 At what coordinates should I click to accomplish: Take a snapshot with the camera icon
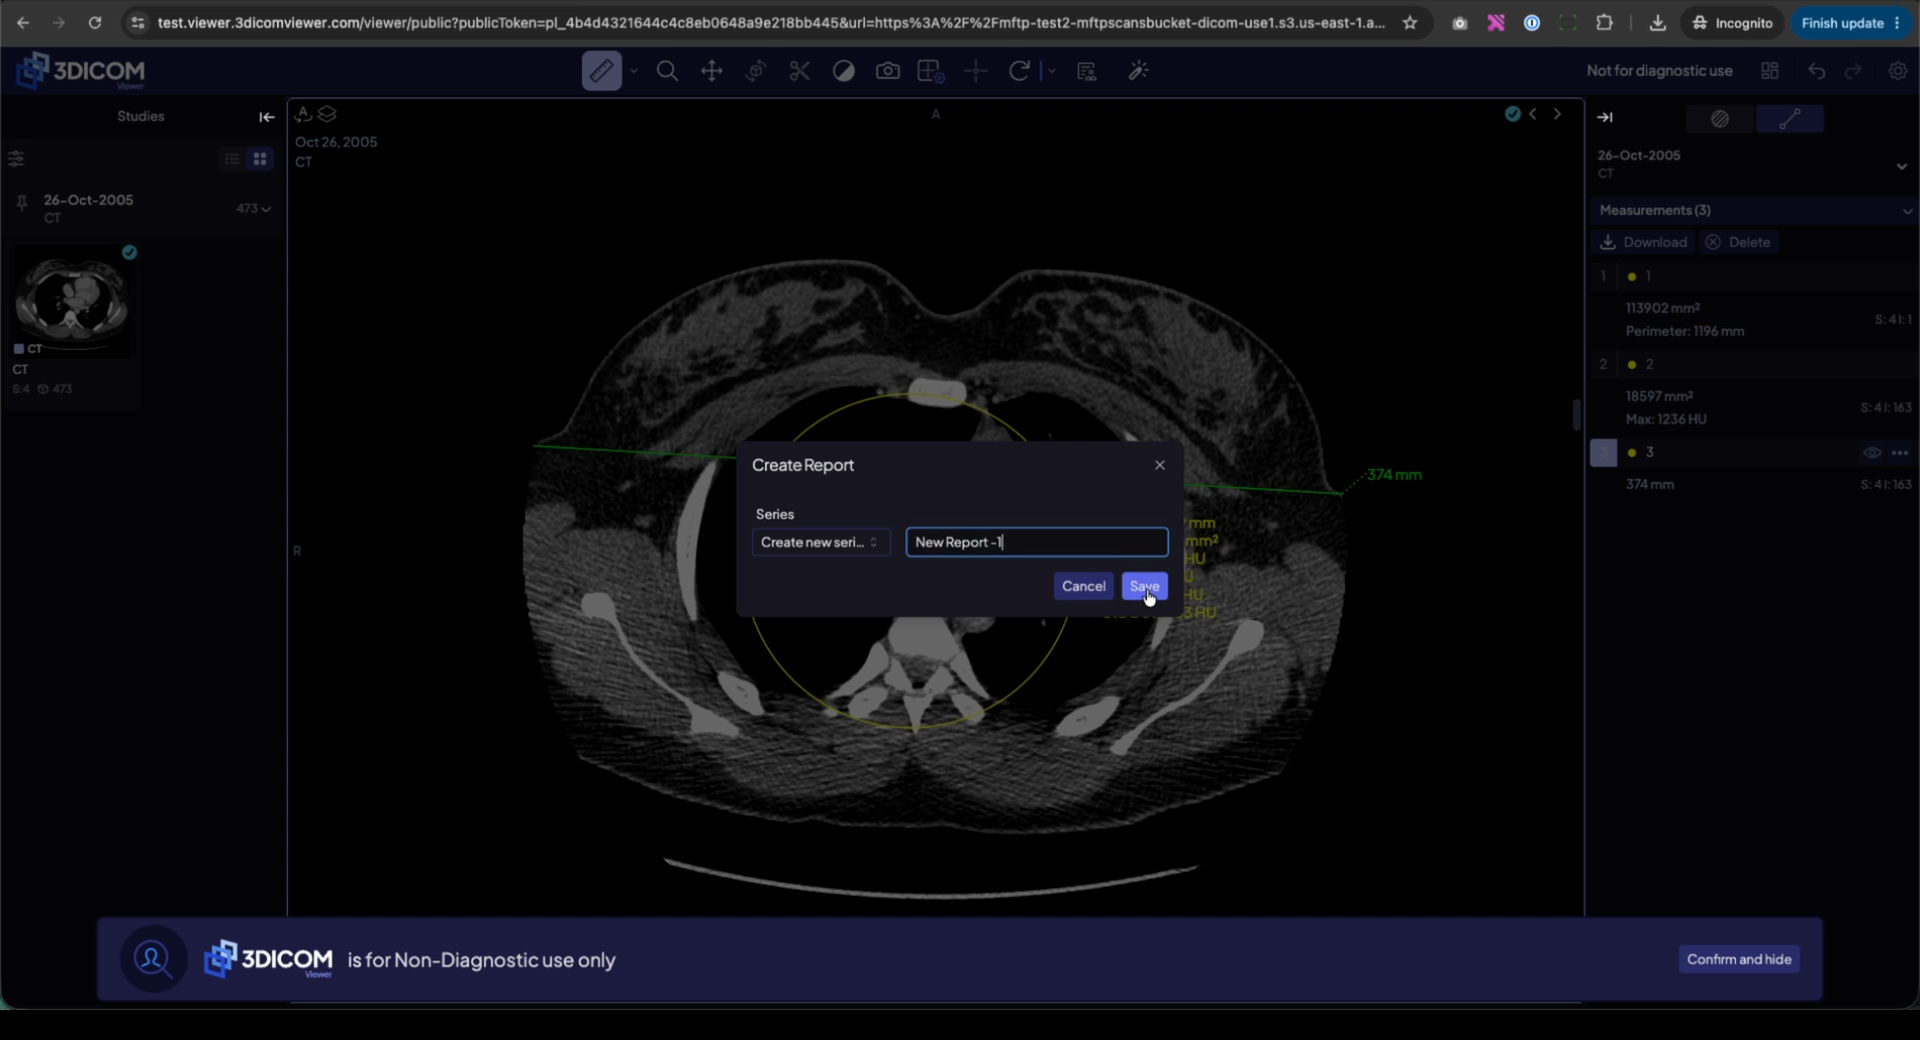tap(887, 71)
